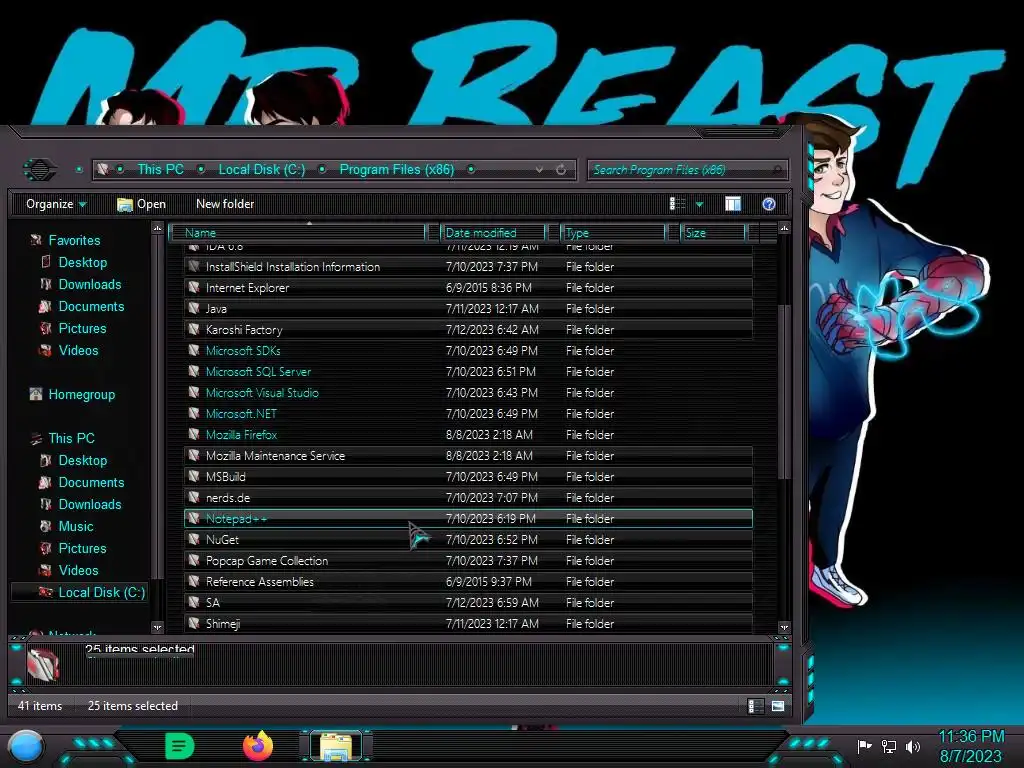This screenshot has width=1024, height=768.
Task: Select This PC in the address breadcrumb
Action: click(x=160, y=169)
